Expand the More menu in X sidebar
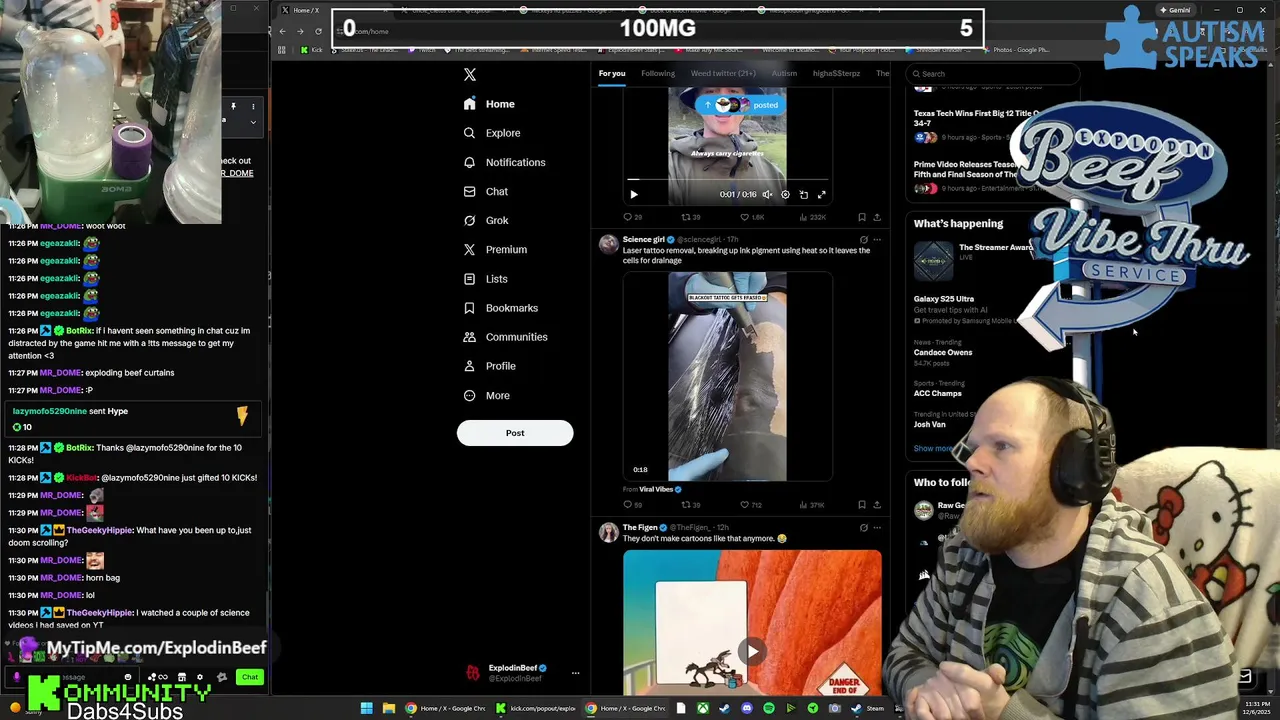This screenshot has width=1280, height=720. pos(487,395)
